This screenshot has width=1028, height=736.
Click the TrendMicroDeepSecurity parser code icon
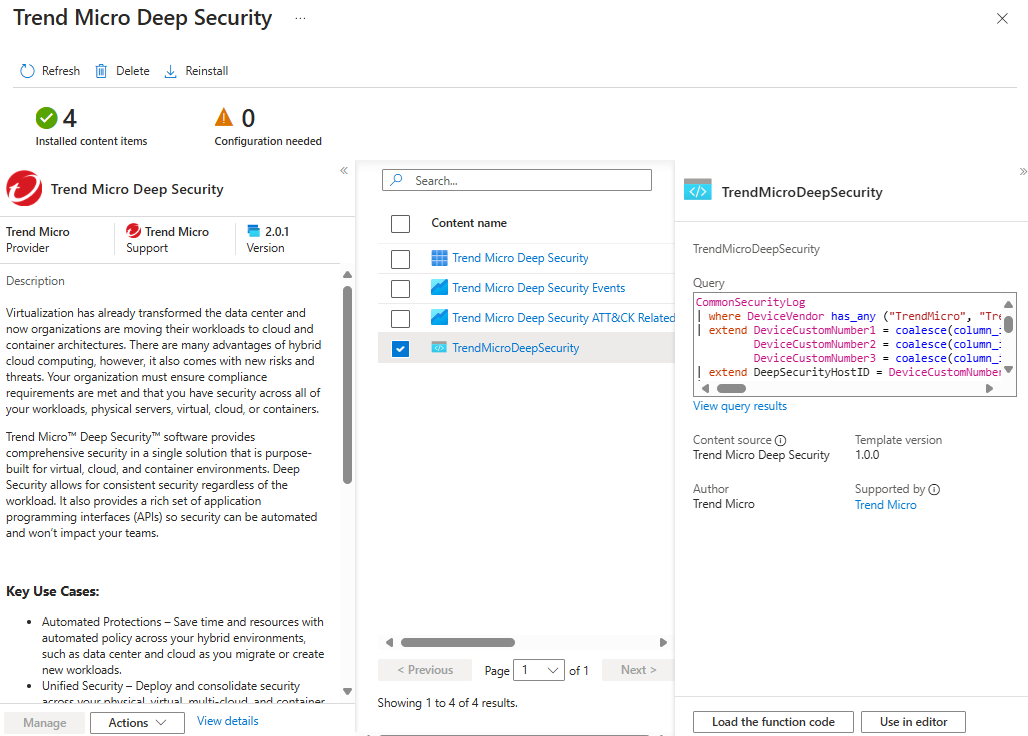pos(439,348)
